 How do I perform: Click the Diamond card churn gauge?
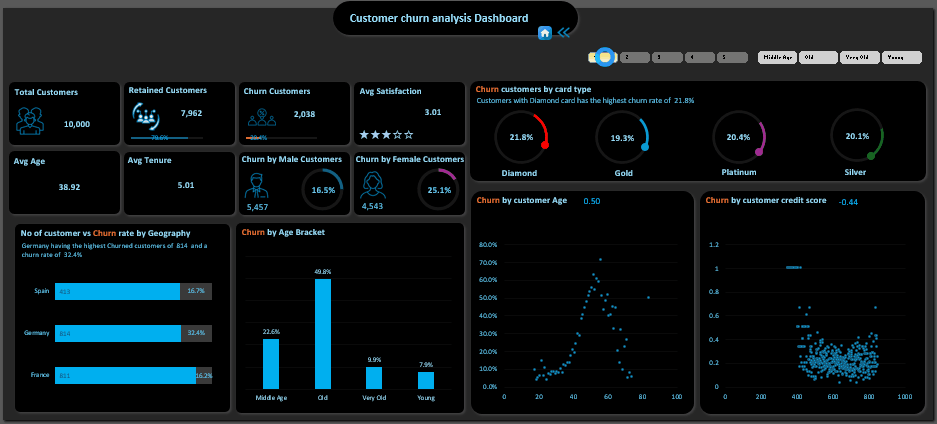(x=521, y=137)
